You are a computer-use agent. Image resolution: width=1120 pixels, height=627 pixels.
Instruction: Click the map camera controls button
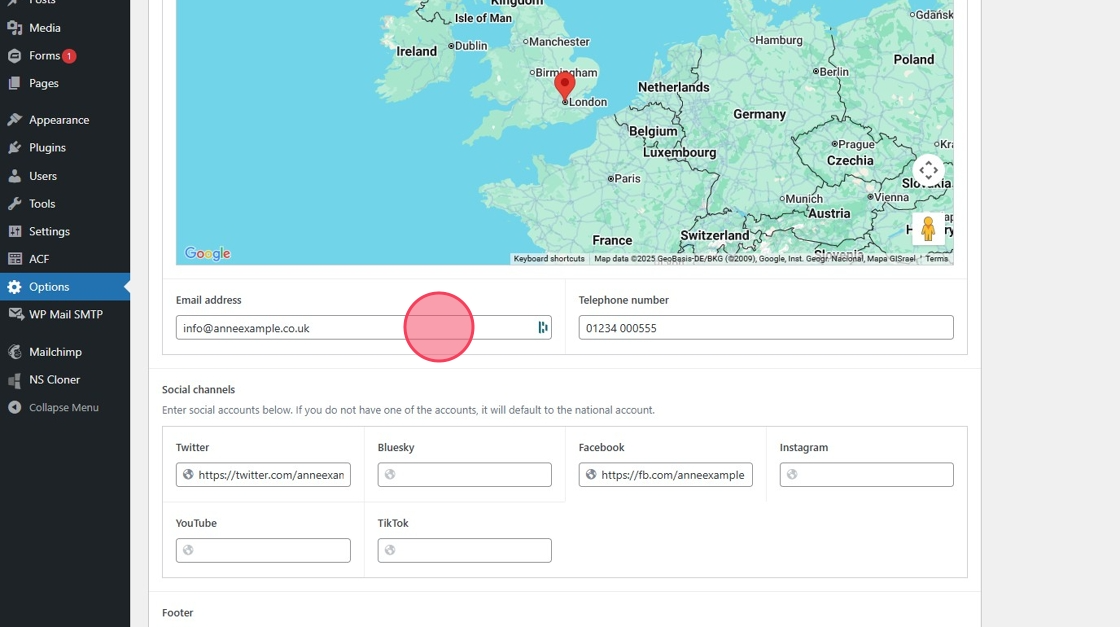click(x=928, y=170)
